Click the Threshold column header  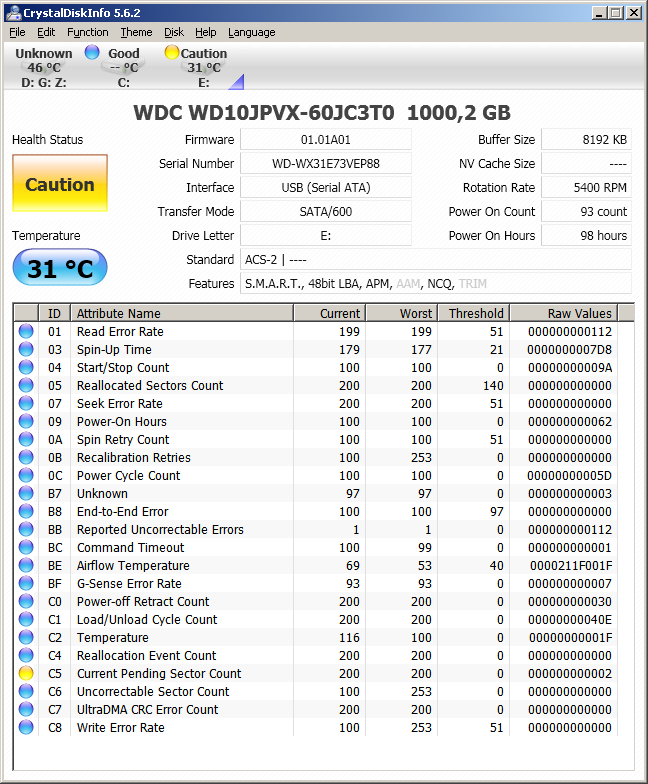[474, 314]
